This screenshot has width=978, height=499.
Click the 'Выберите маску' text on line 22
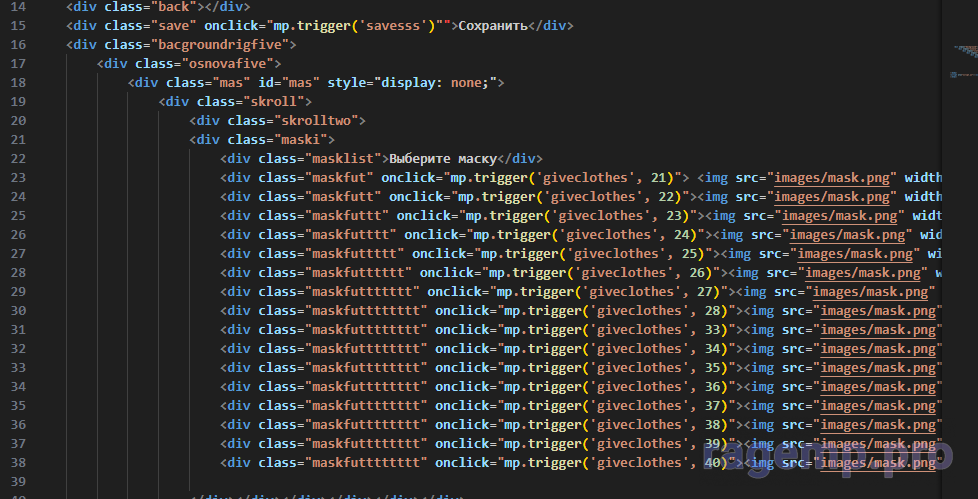443,158
